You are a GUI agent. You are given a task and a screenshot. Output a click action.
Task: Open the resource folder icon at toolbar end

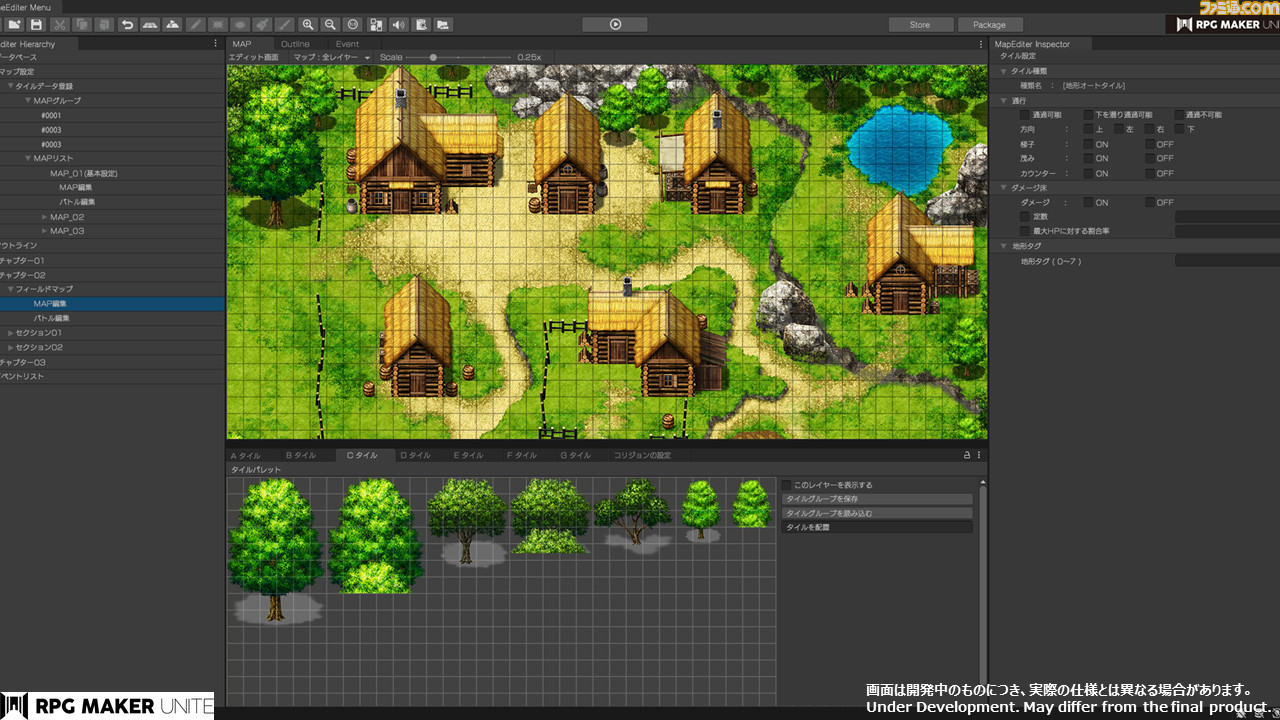[x=443, y=24]
